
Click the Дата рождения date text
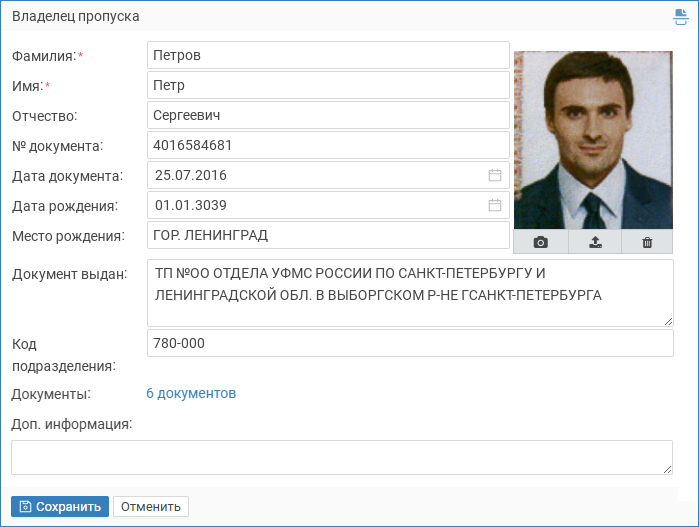(x=191, y=205)
